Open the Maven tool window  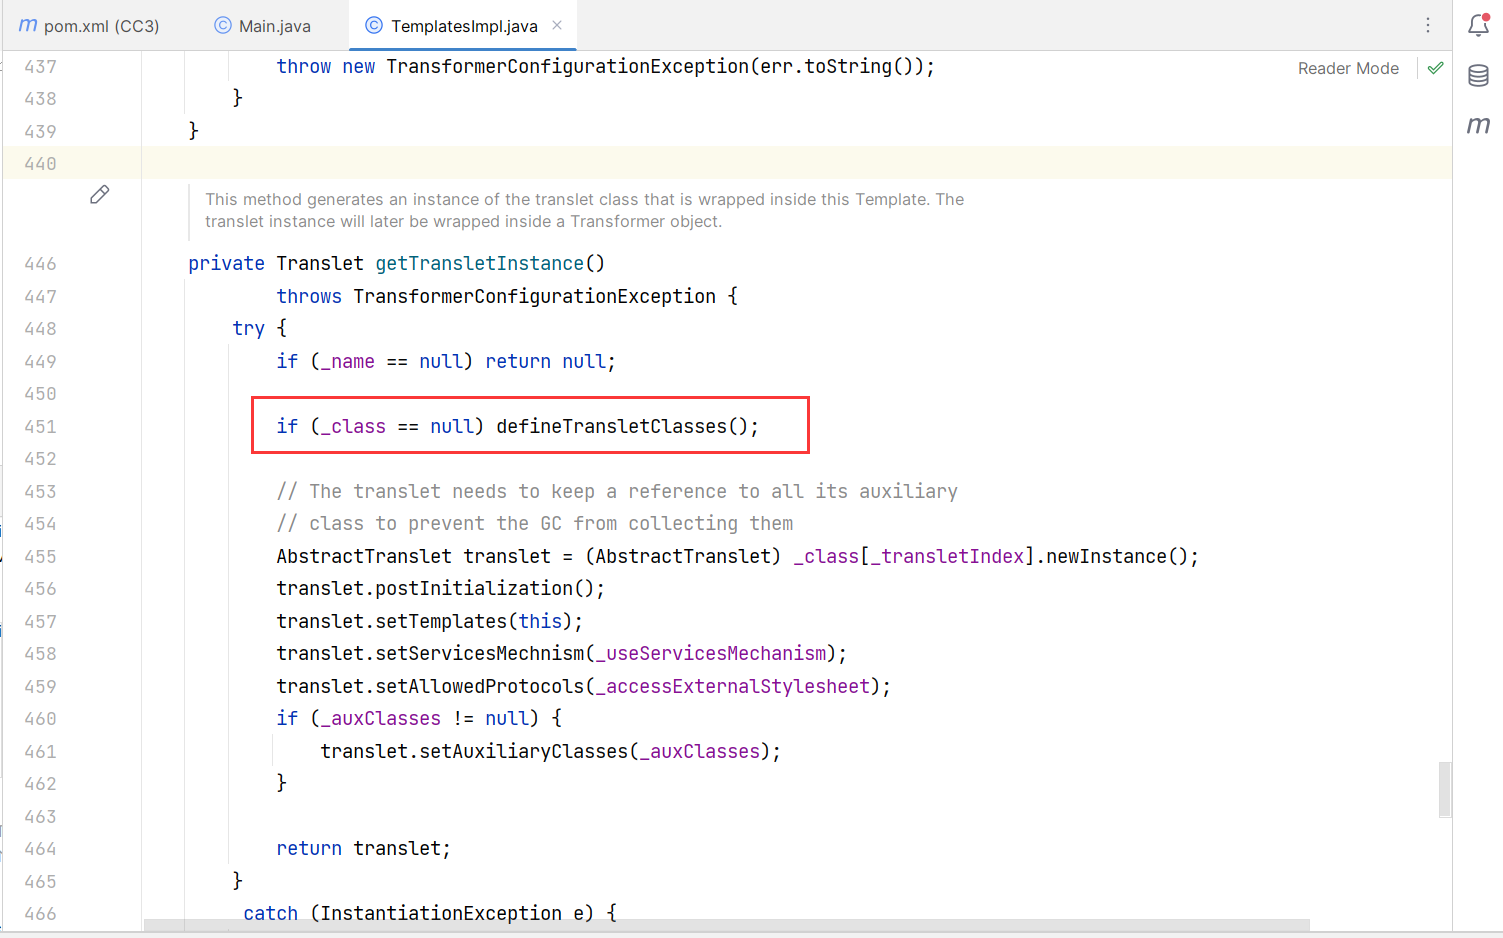pos(1478,125)
